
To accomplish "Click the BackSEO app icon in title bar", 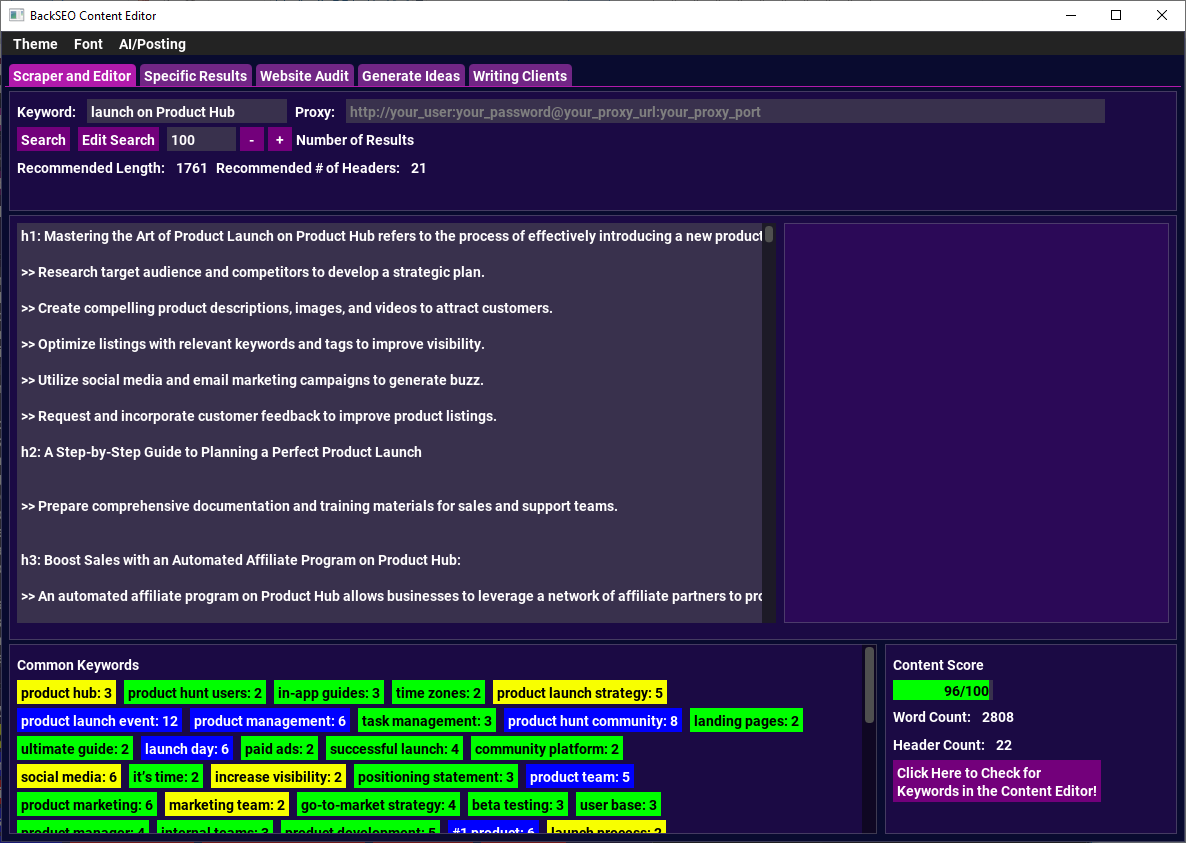I will (x=17, y=15).
